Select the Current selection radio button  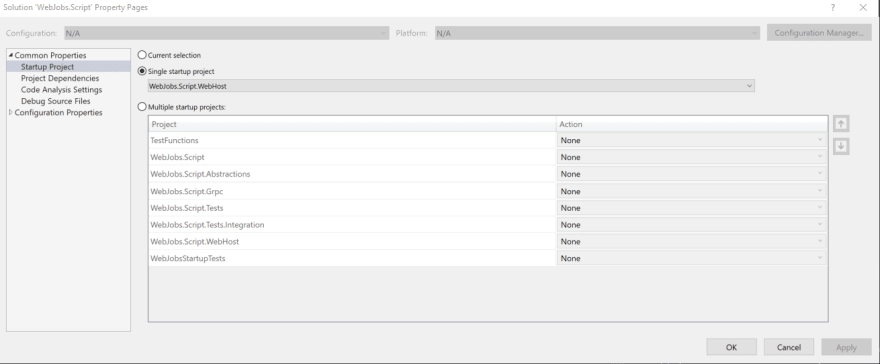143,55
